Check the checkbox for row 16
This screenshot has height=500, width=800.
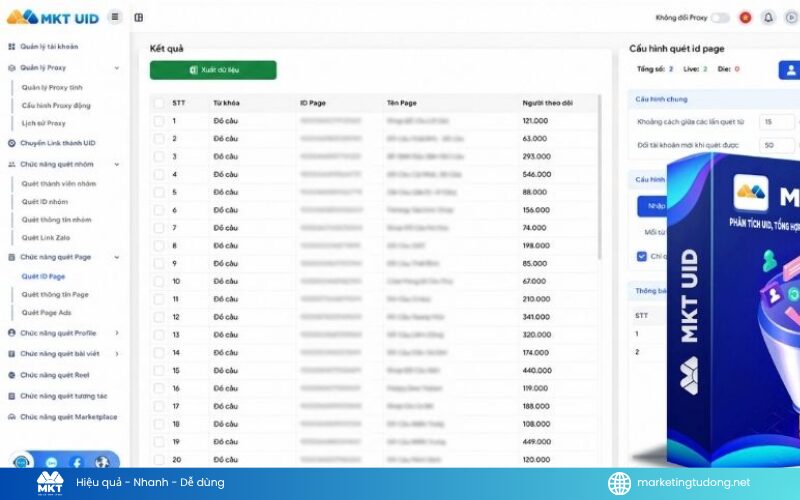tap(159, 388)
